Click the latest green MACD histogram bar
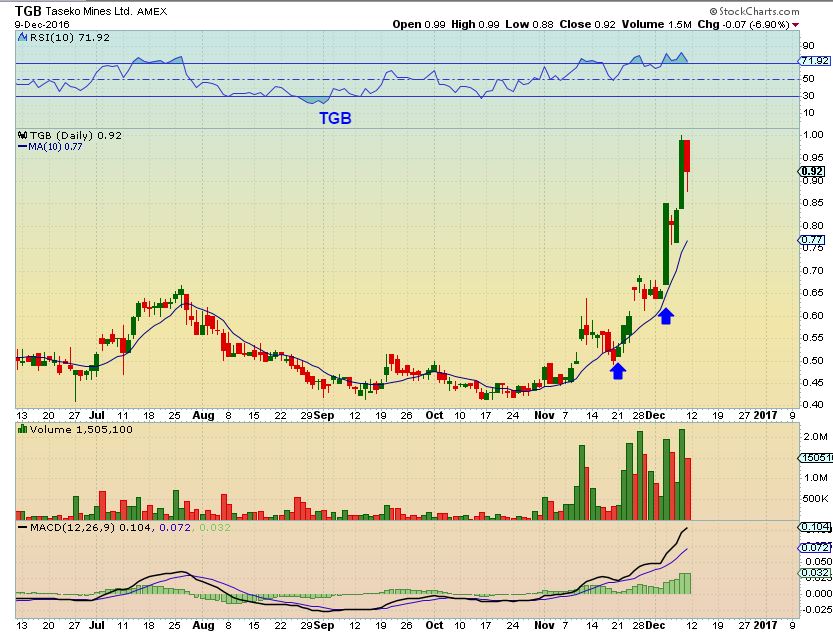 [688, 583]
